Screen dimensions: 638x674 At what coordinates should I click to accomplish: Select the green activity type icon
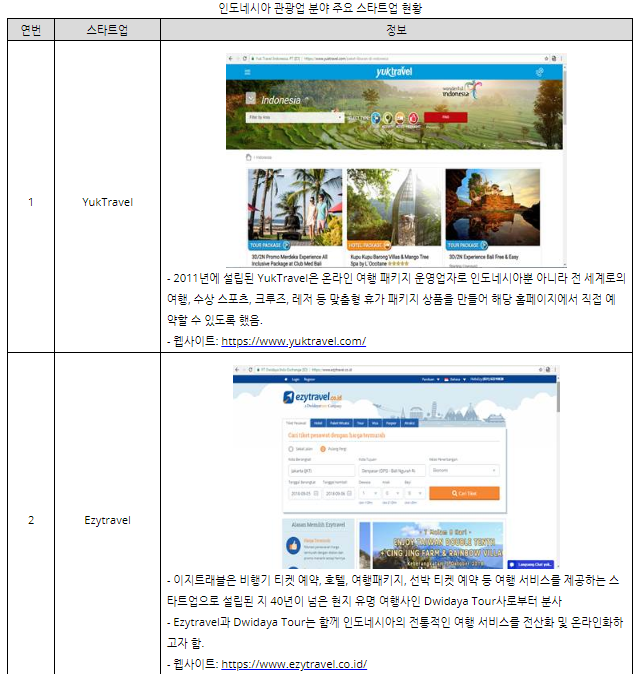388,118
